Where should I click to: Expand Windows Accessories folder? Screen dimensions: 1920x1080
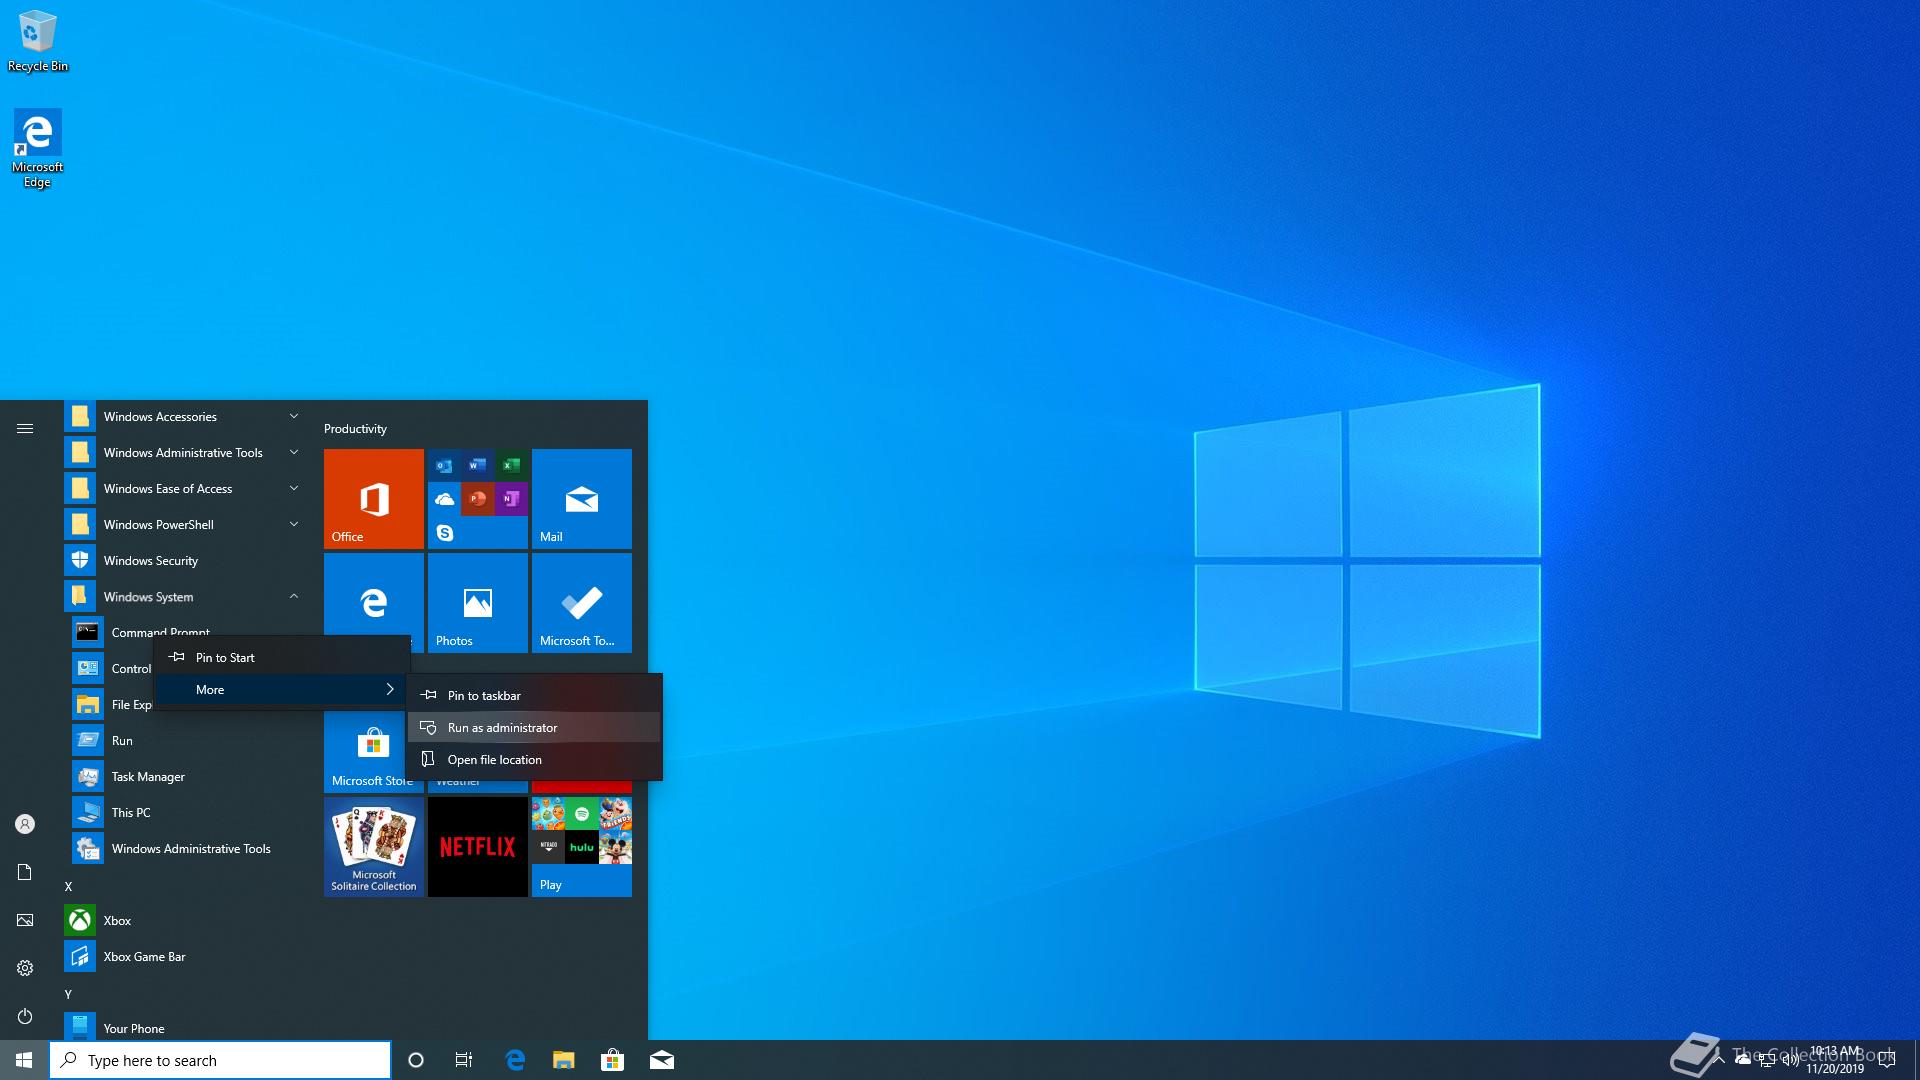coord(184,417)
